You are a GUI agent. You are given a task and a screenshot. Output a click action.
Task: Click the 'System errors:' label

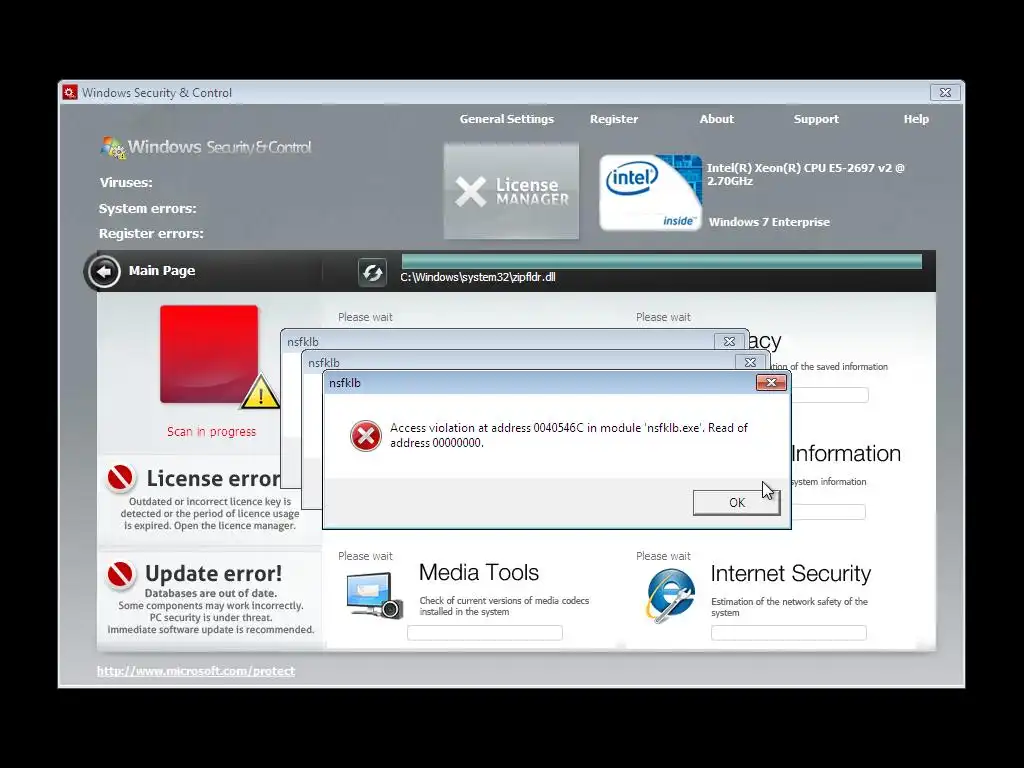click(148, 208)
